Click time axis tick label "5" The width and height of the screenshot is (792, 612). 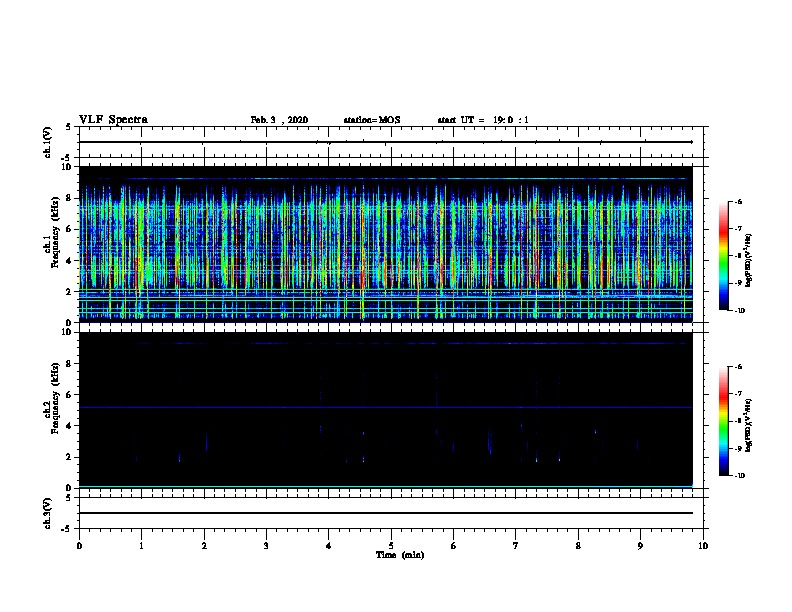pyautogui.click(x=391, y=546)
